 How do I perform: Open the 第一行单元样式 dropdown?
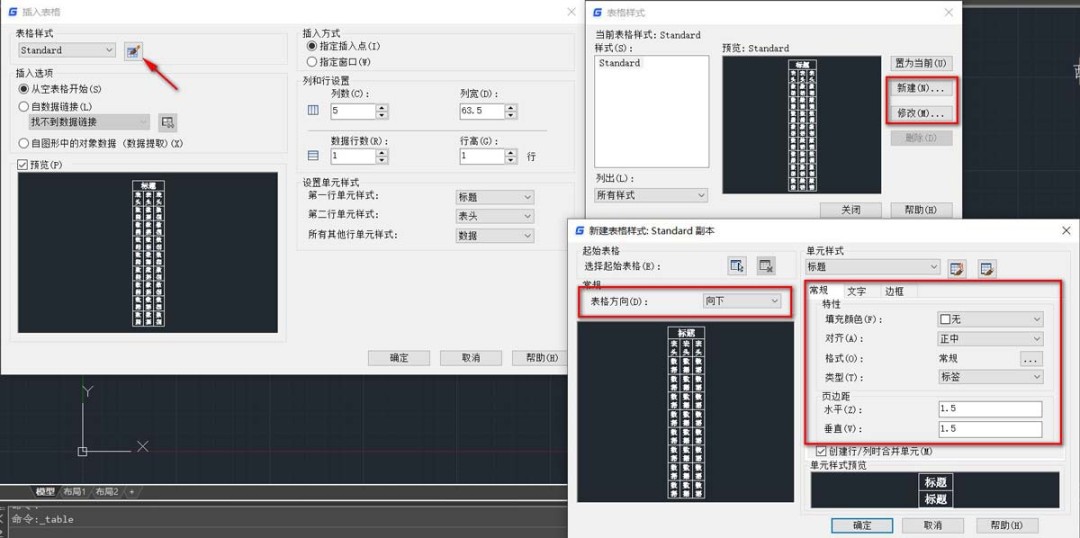click(x=494, y=197)
